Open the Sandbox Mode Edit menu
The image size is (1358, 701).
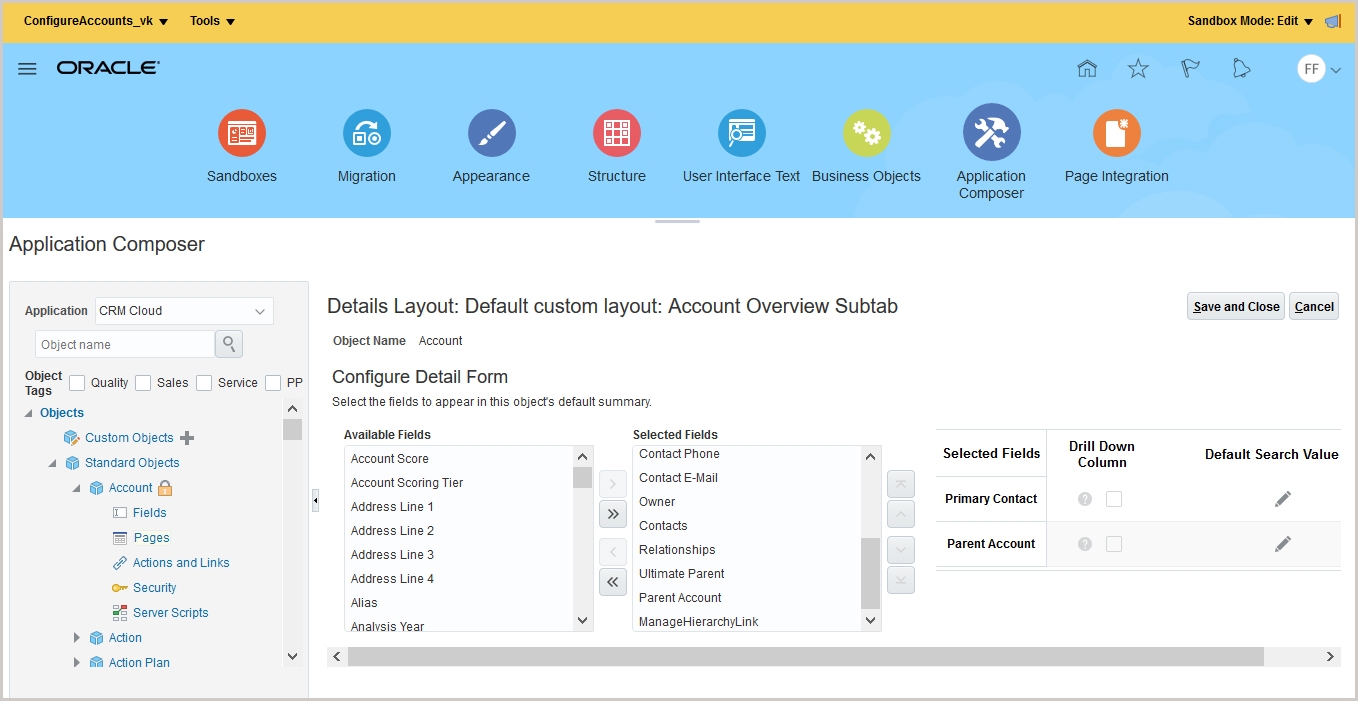(x=1249, y=20)
